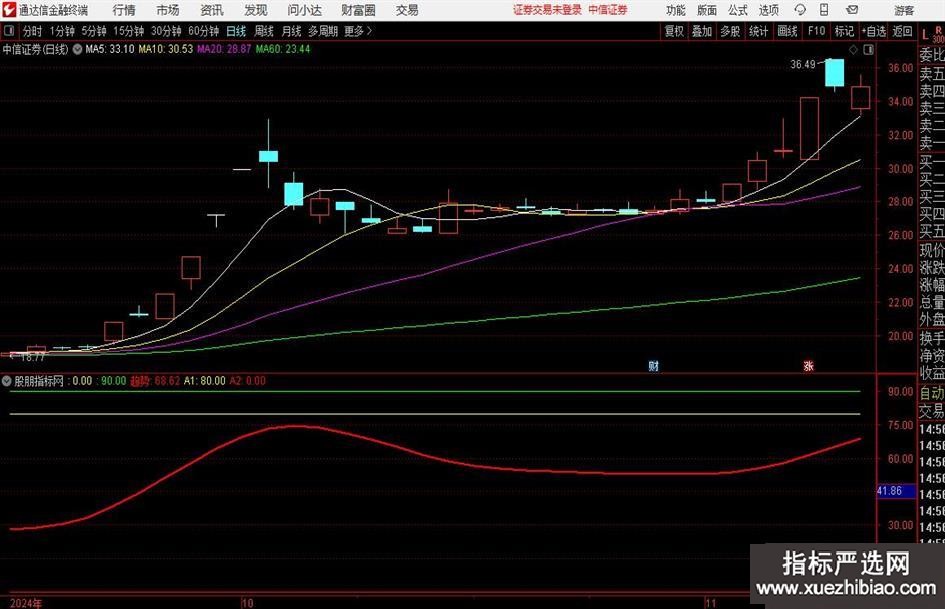Switch to 周线 weekly period
Viewport: 945px width, 609px height.
[x=263, y=31]
